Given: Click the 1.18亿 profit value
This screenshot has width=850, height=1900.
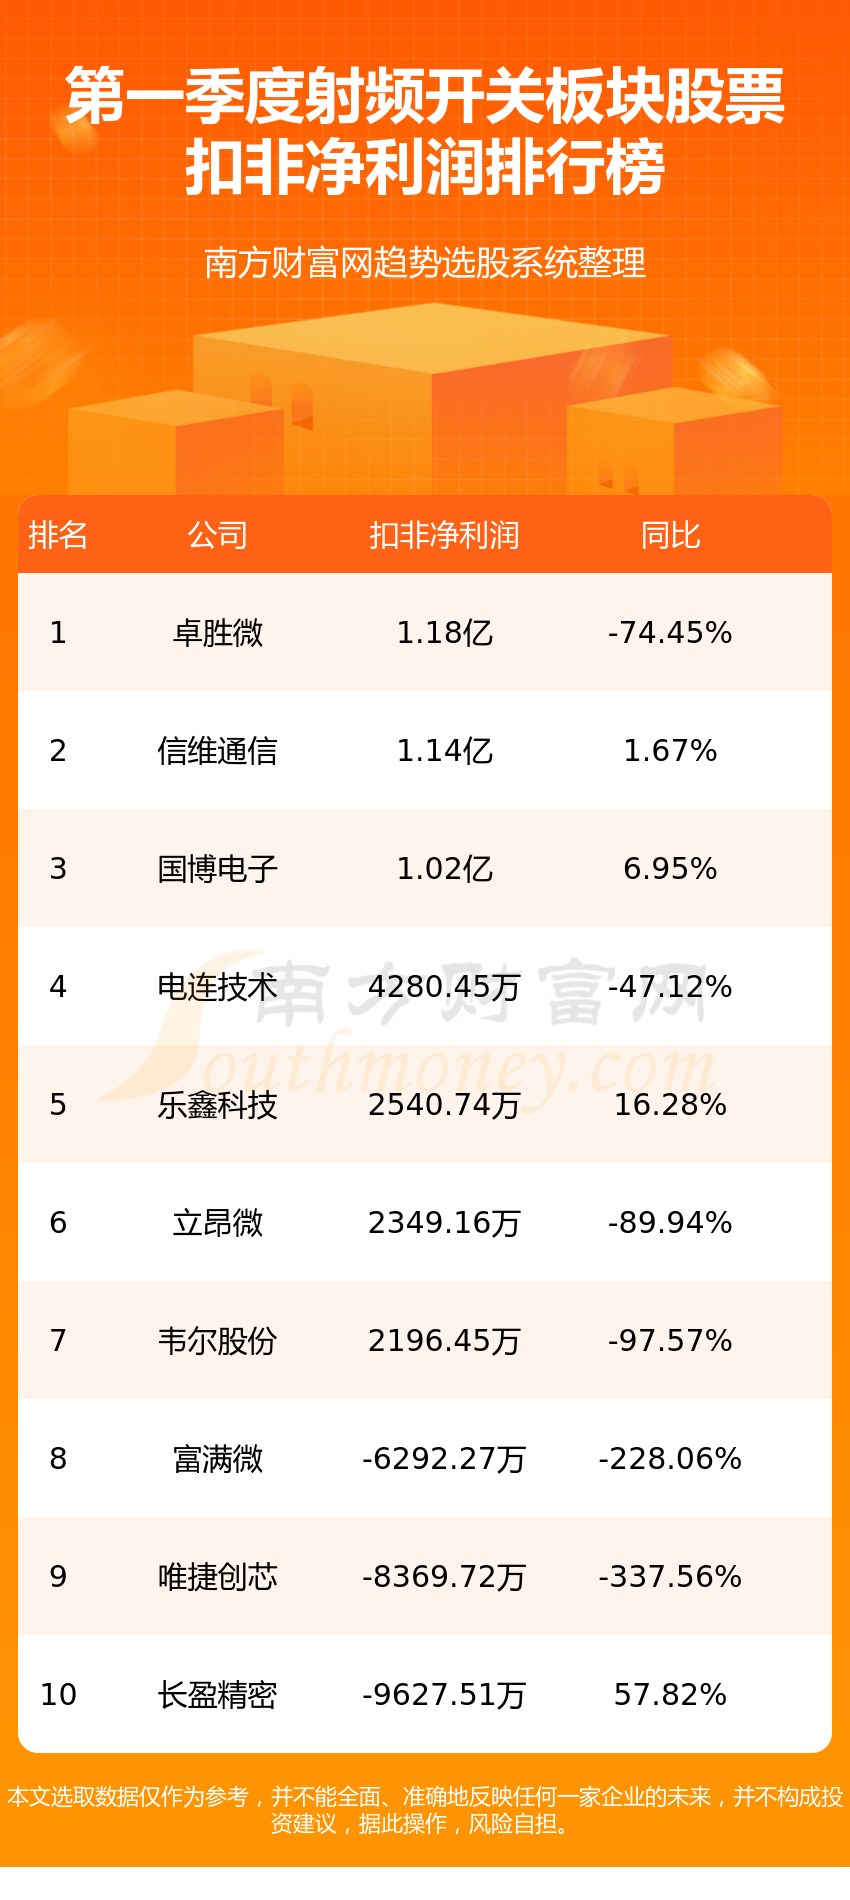Looking at the screenshot, I should (444, 633).
